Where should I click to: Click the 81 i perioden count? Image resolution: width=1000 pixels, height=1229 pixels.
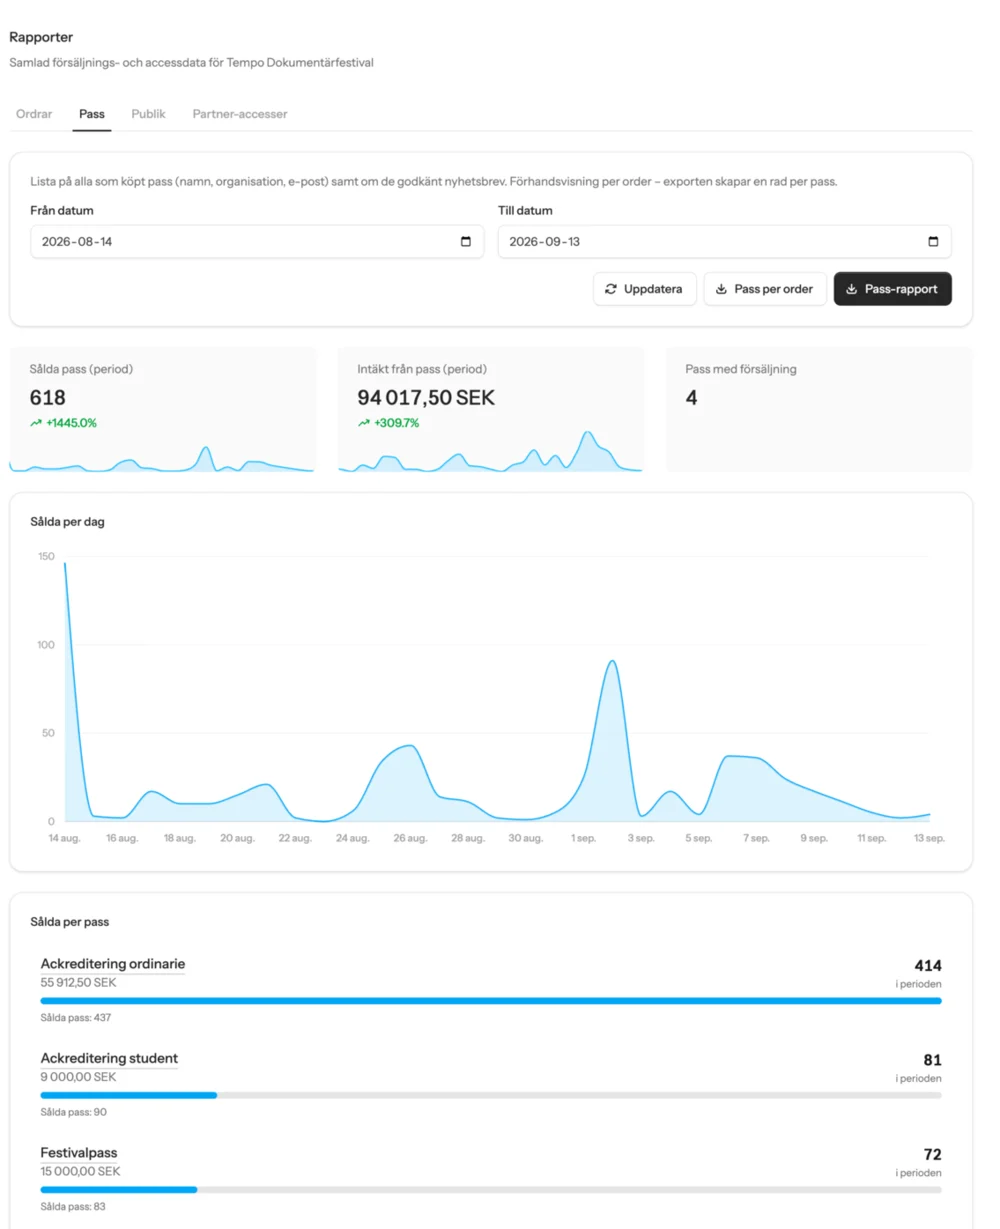pyautogui.click(x=932, y=1060)
